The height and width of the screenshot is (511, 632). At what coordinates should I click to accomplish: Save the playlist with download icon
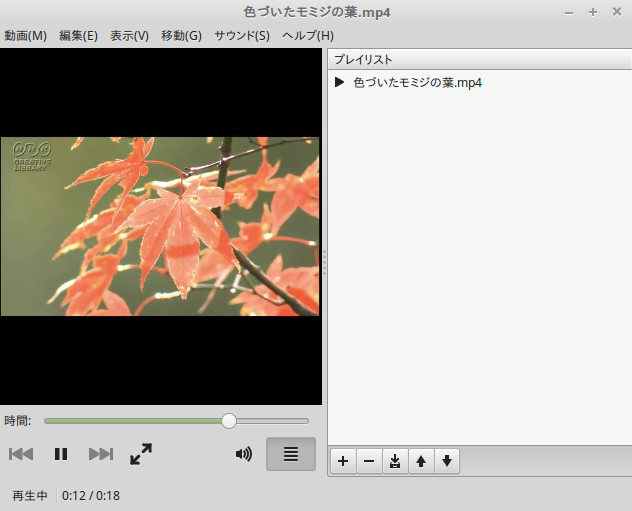coord(395,461)
